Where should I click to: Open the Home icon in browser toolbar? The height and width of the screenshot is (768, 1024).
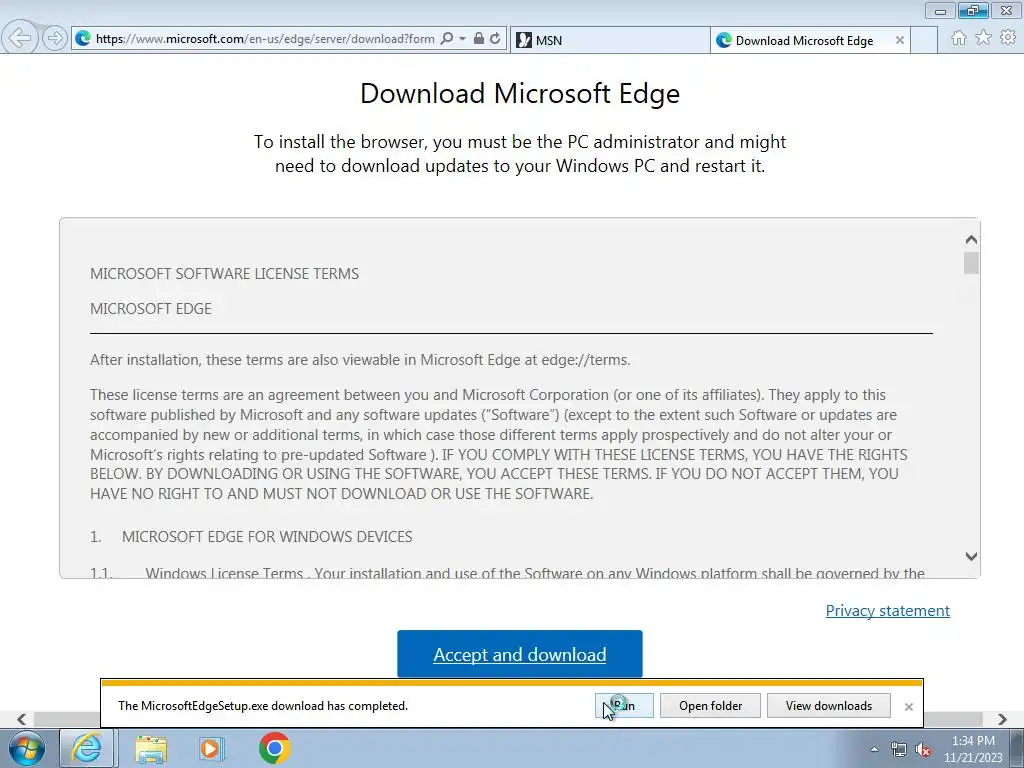tap(959, 38)
